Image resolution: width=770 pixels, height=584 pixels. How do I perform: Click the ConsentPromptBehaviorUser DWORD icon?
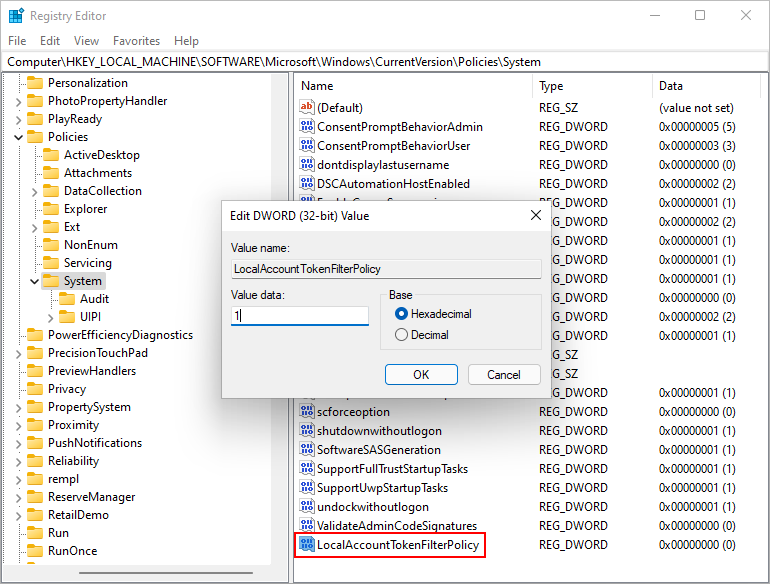306,145
